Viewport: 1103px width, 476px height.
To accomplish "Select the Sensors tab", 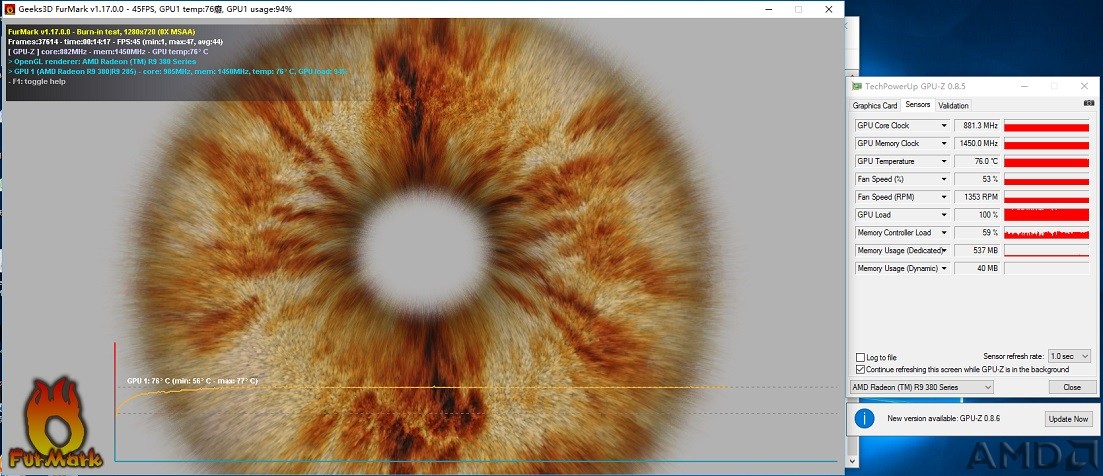I will [918, 105].
